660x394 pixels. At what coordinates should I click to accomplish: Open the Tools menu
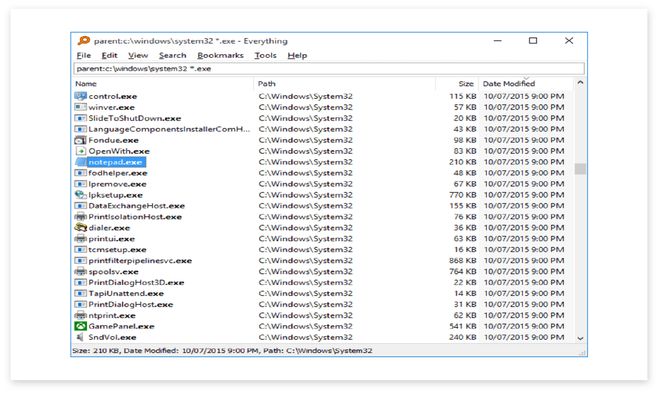(x=265, y=56)
